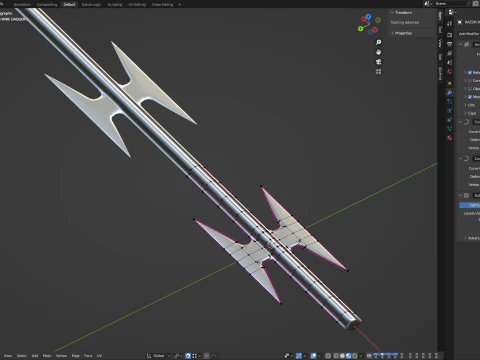Switch to the UV Editing workspace tab
480x360 pixels.
[137, 5]
